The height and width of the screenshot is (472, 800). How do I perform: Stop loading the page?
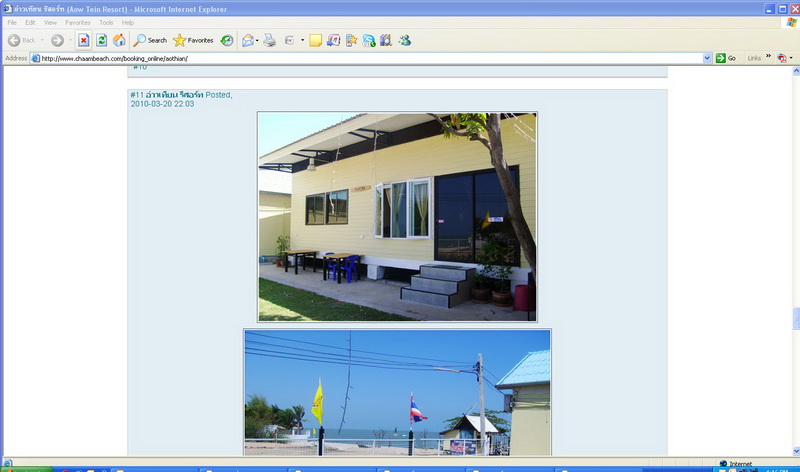84,40
